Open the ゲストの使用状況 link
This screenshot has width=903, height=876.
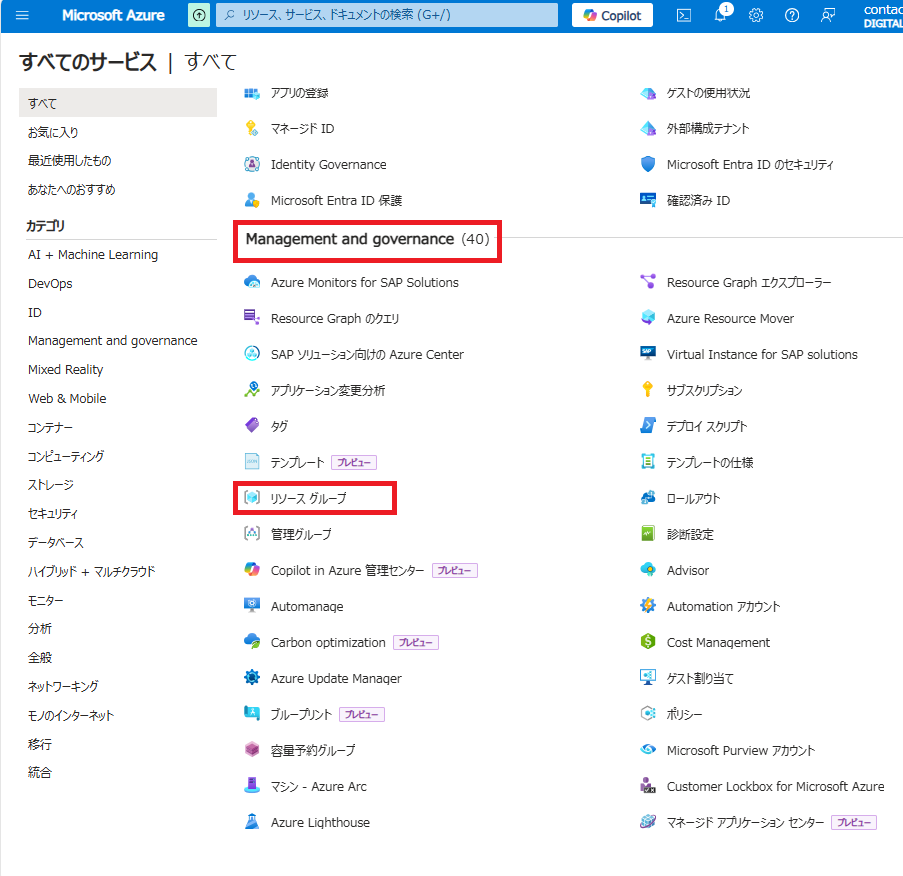point(708,93)
